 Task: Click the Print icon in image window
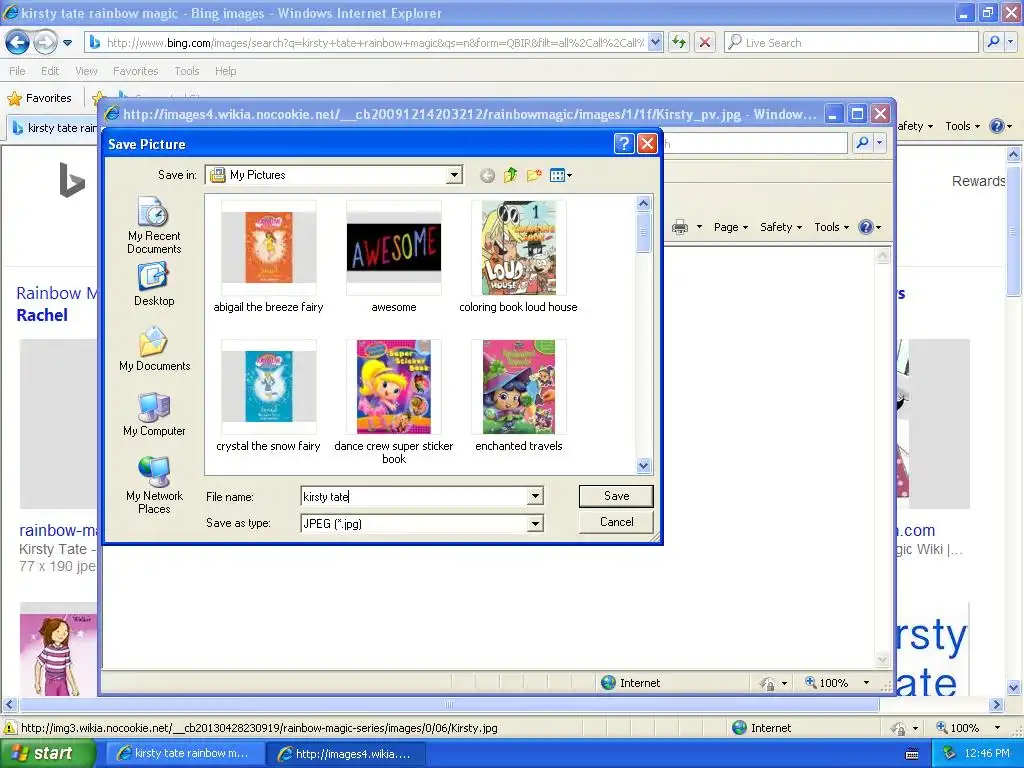[680, 227]
